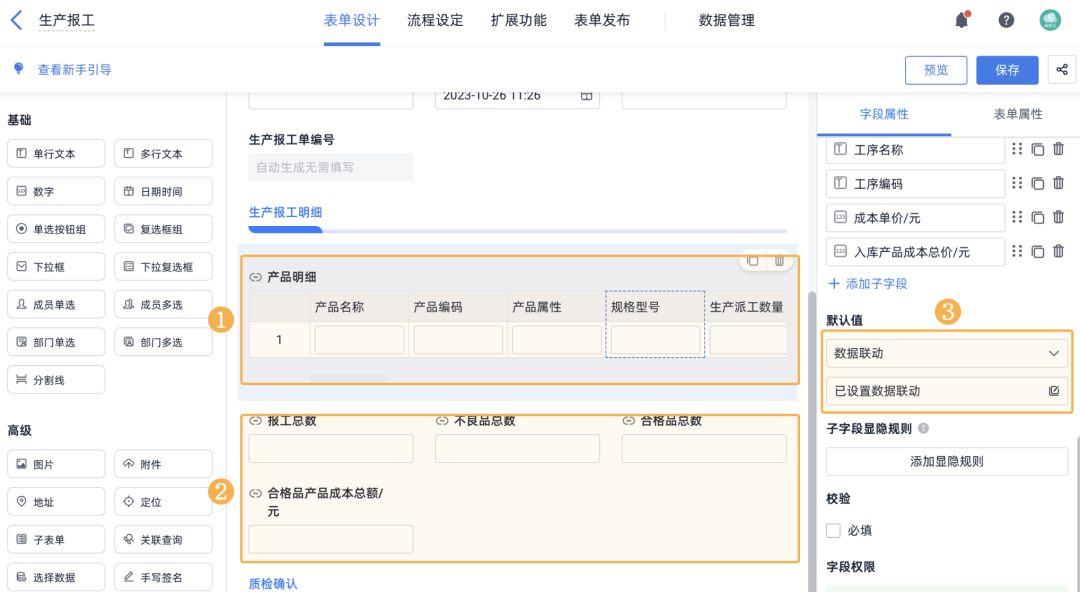Select the 生产报工明细 section tab
Screen dimensions: 1080x592
point(285,212)
